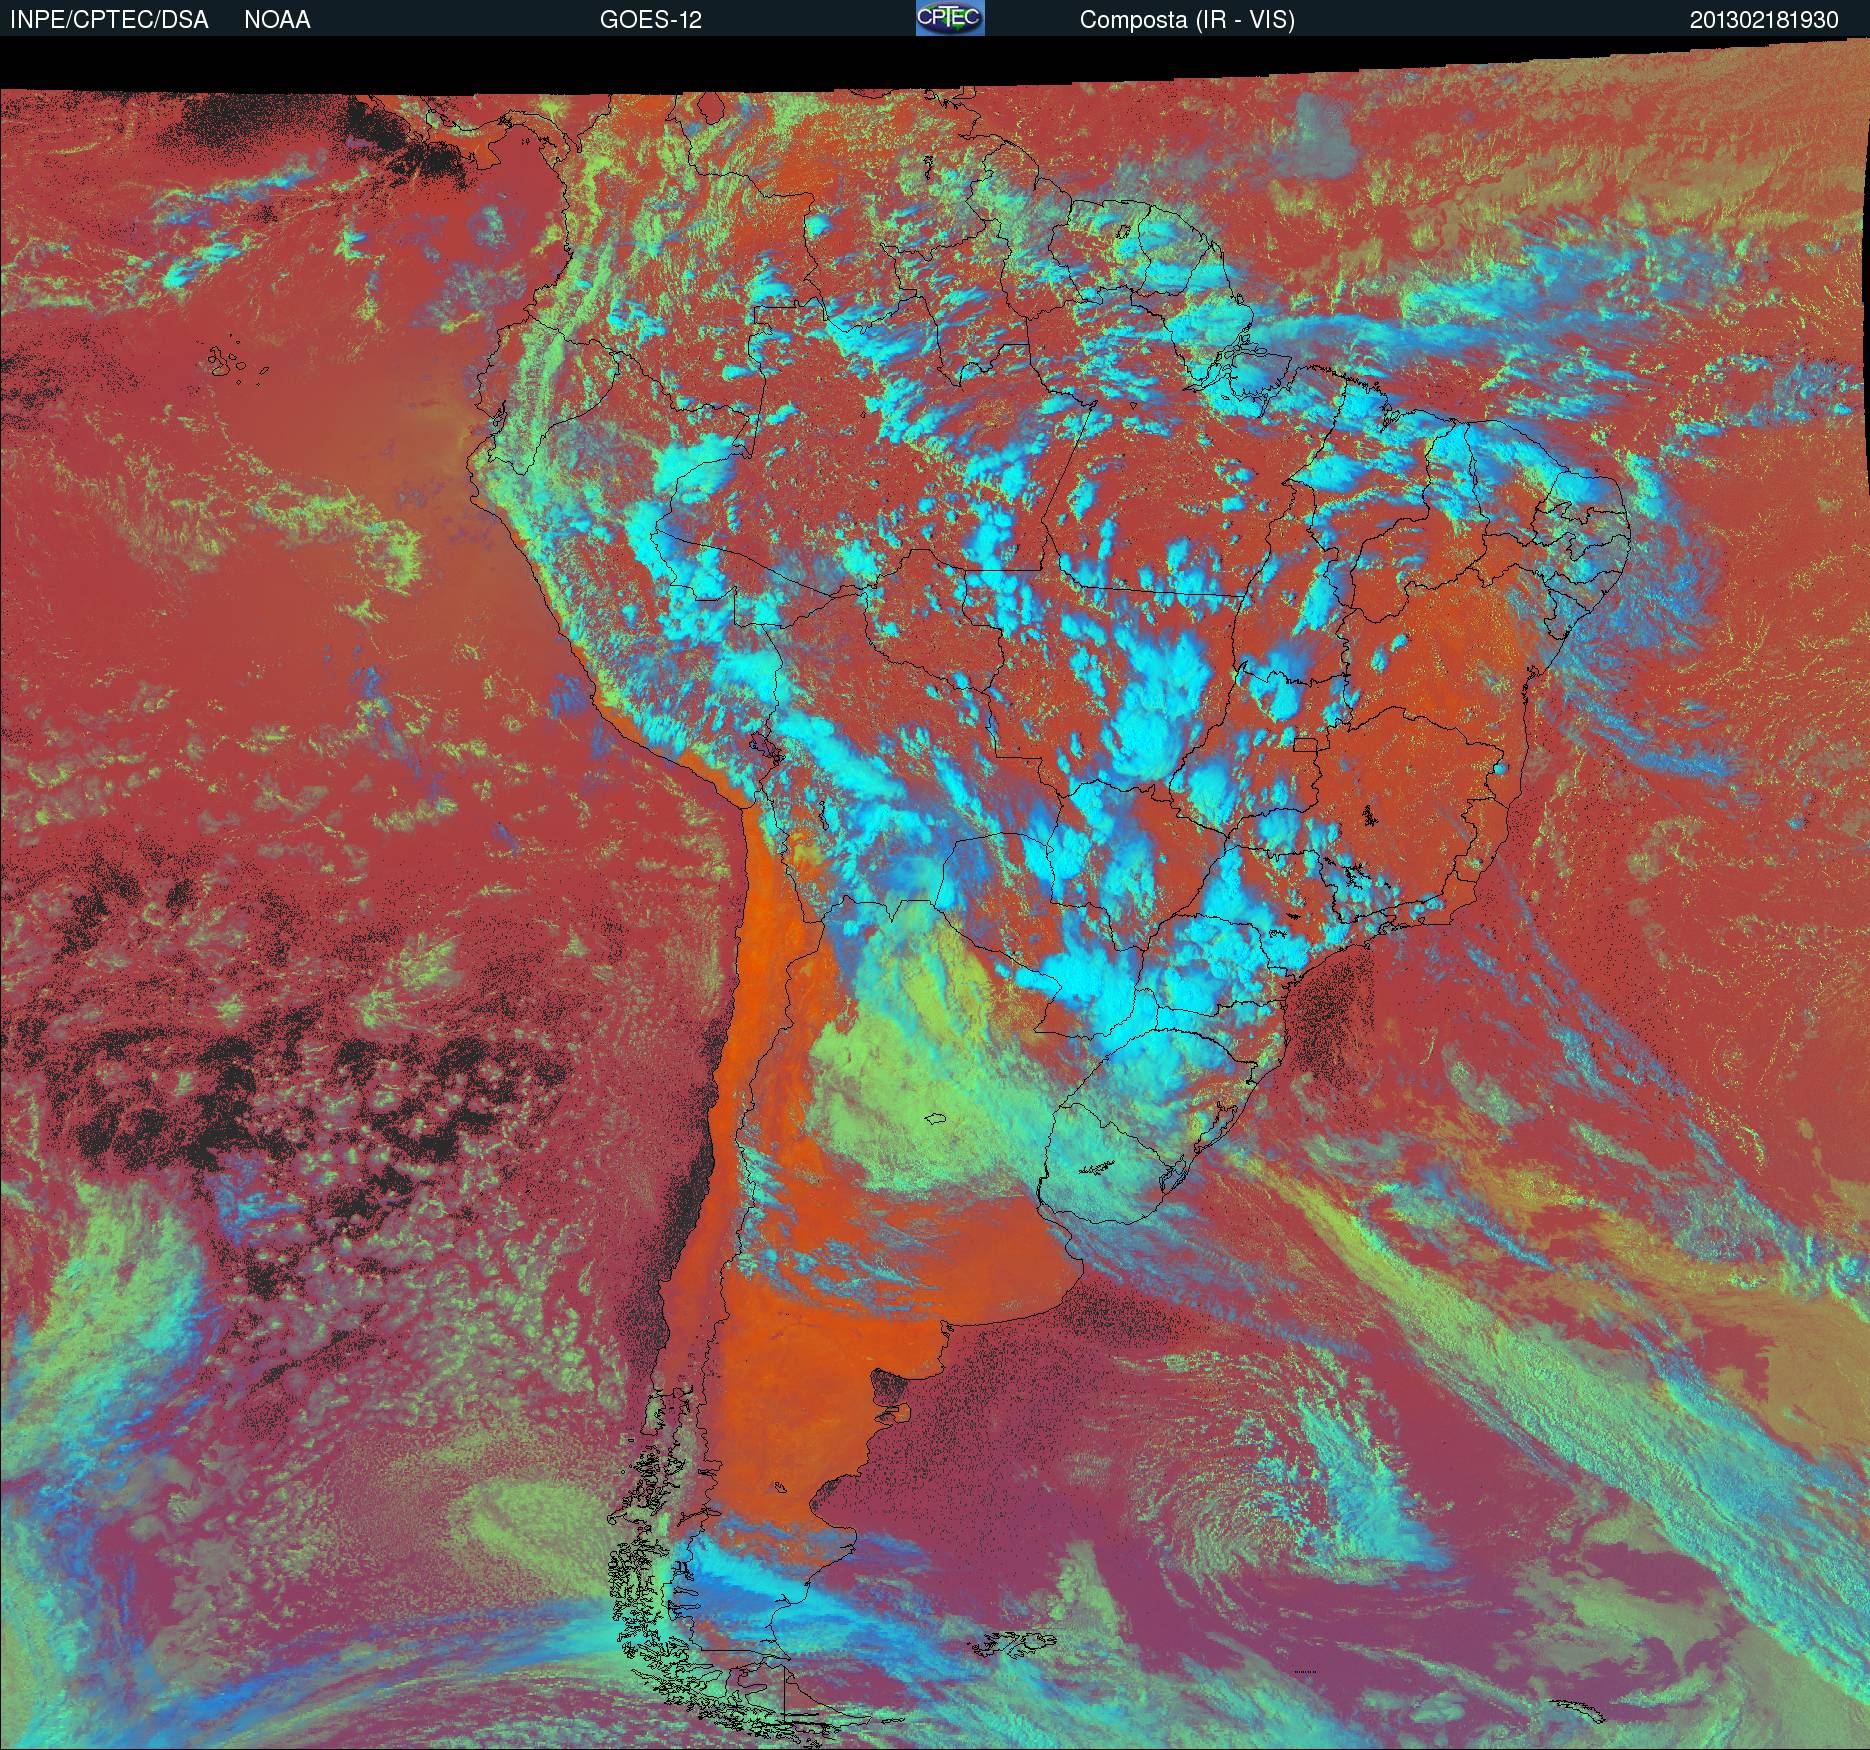Click the South America satellite image

point(935,893)
